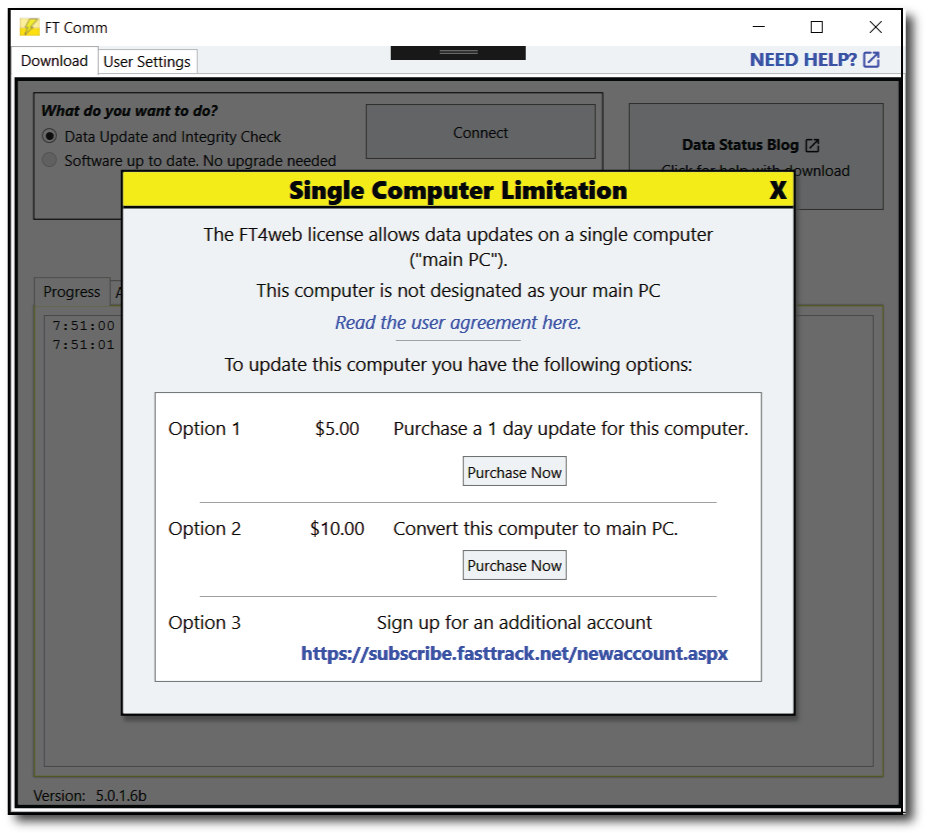927x835 pixels.
Task: Click the $10.00 price for Option 2
Action: point(337,529)
